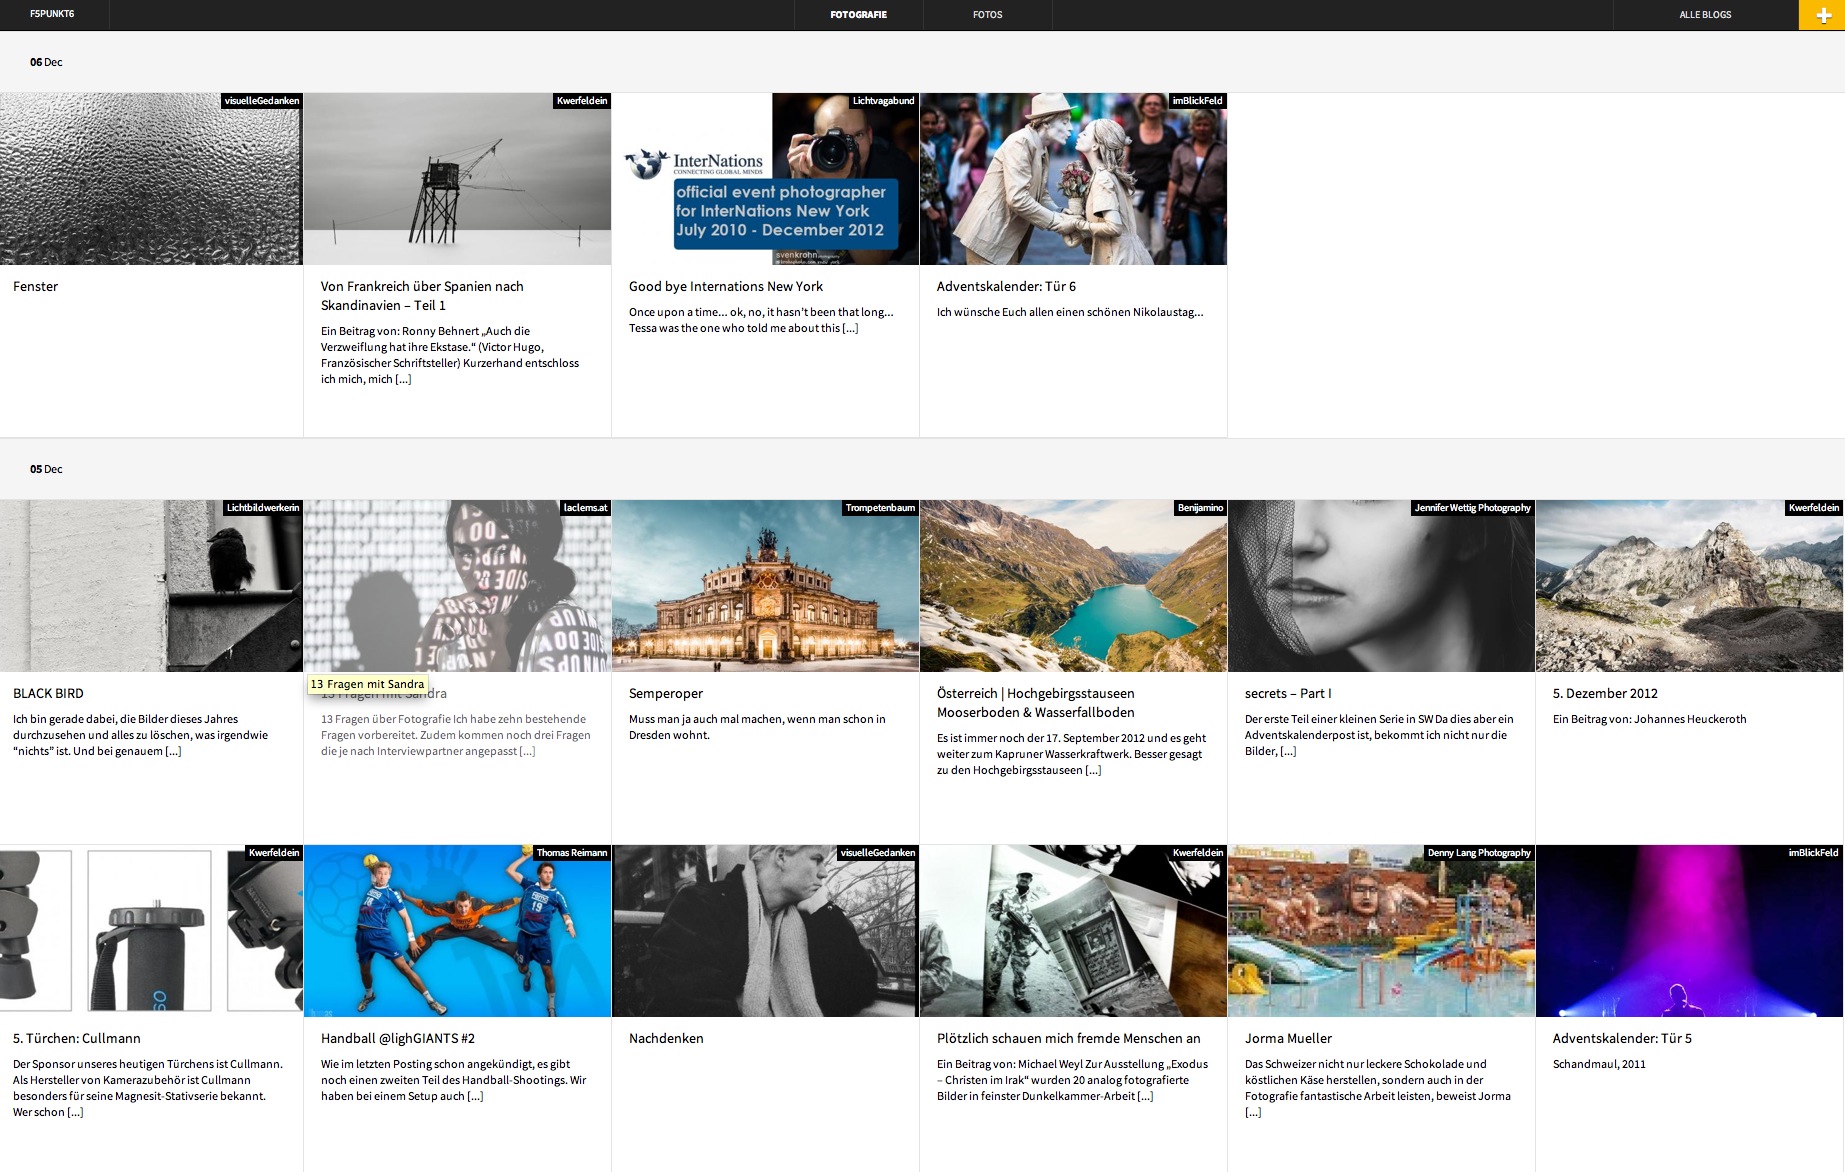Click the Lichtvagabund blog label

(x=883, y=101)
